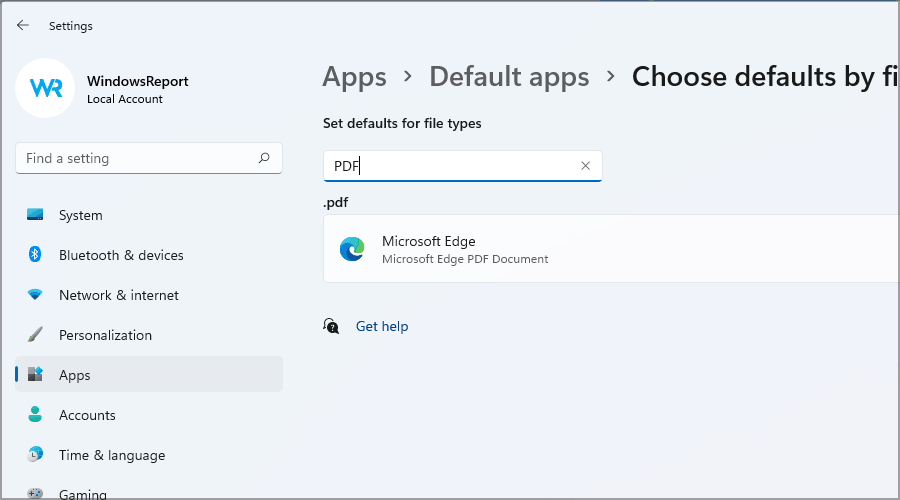This screenshot has width=900, height=500.
Task: Click the Microsoft Edge logo icon
Action: click(352, 249)
